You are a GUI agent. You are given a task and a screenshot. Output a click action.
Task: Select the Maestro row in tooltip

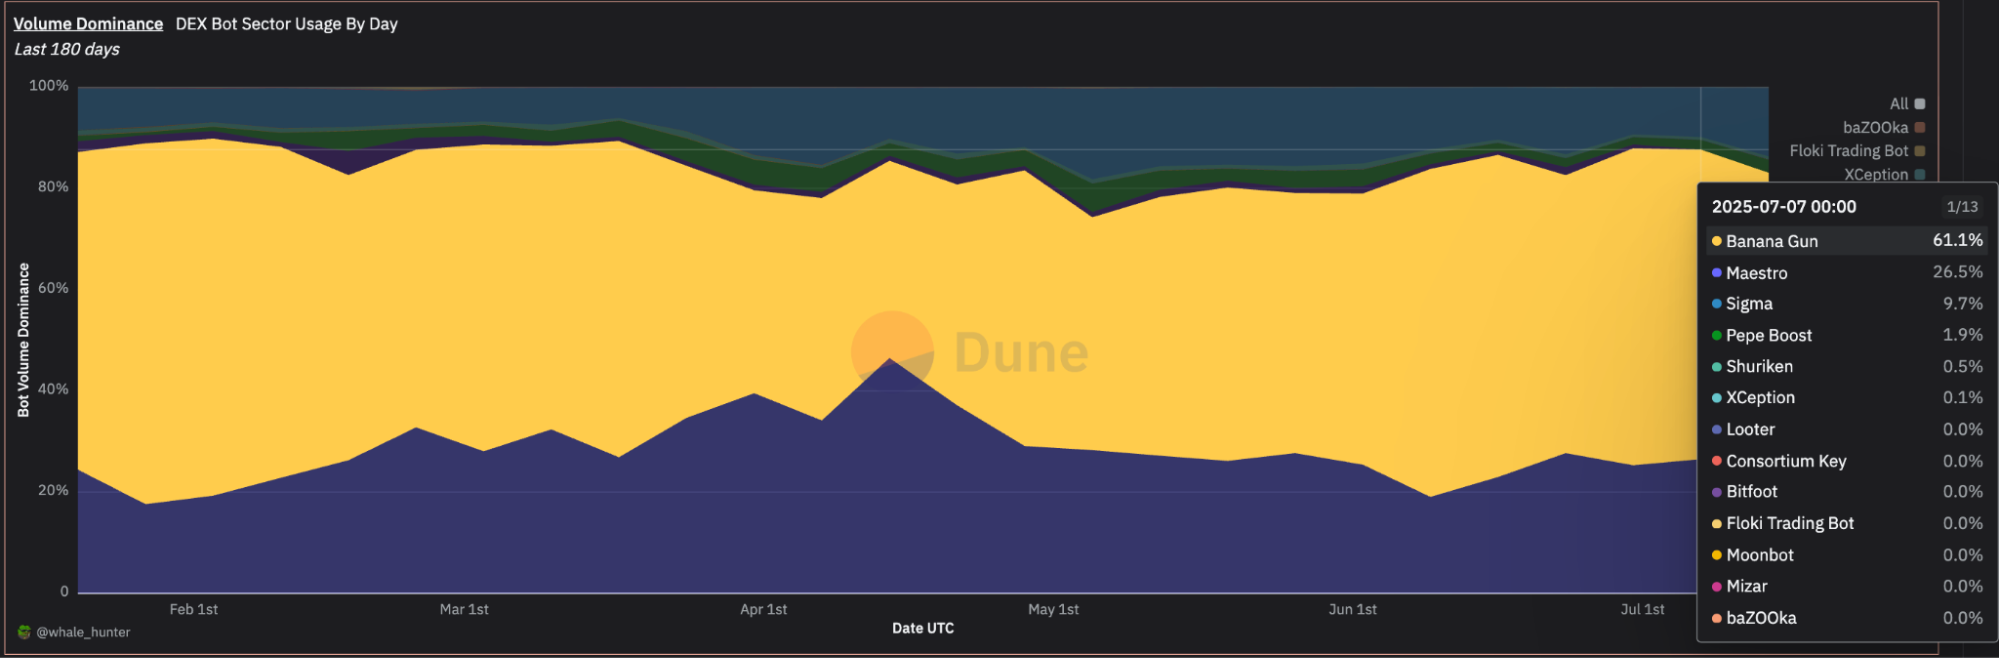(1846, 273)
